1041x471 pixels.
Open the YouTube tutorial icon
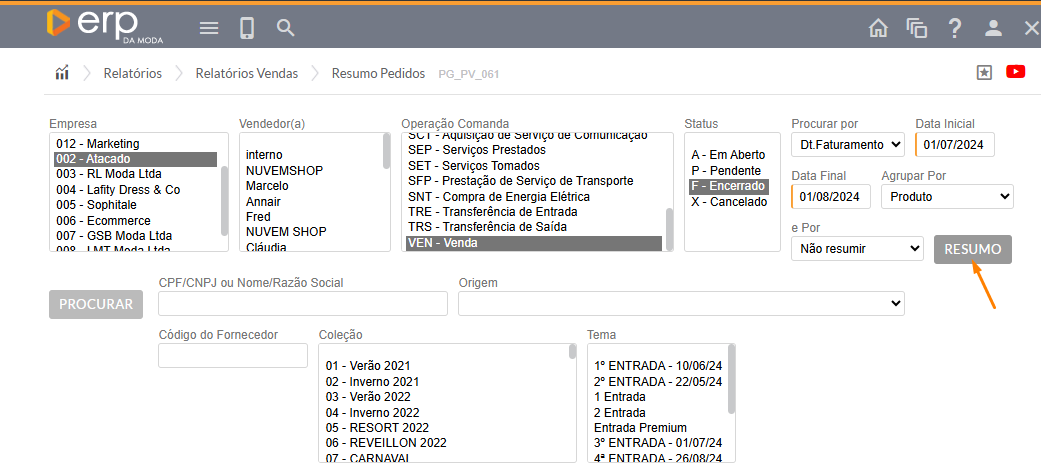click(1016, 72)
